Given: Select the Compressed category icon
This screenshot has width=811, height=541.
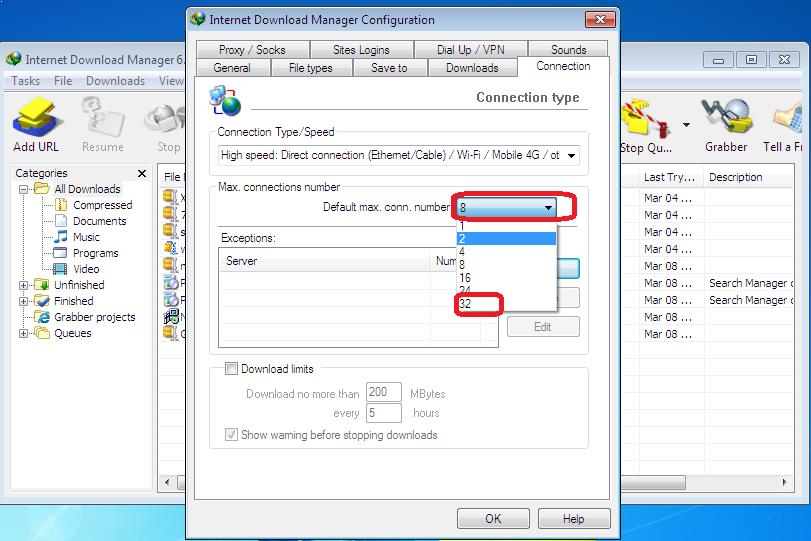Looking at the screenshot, I should (61, 205).
